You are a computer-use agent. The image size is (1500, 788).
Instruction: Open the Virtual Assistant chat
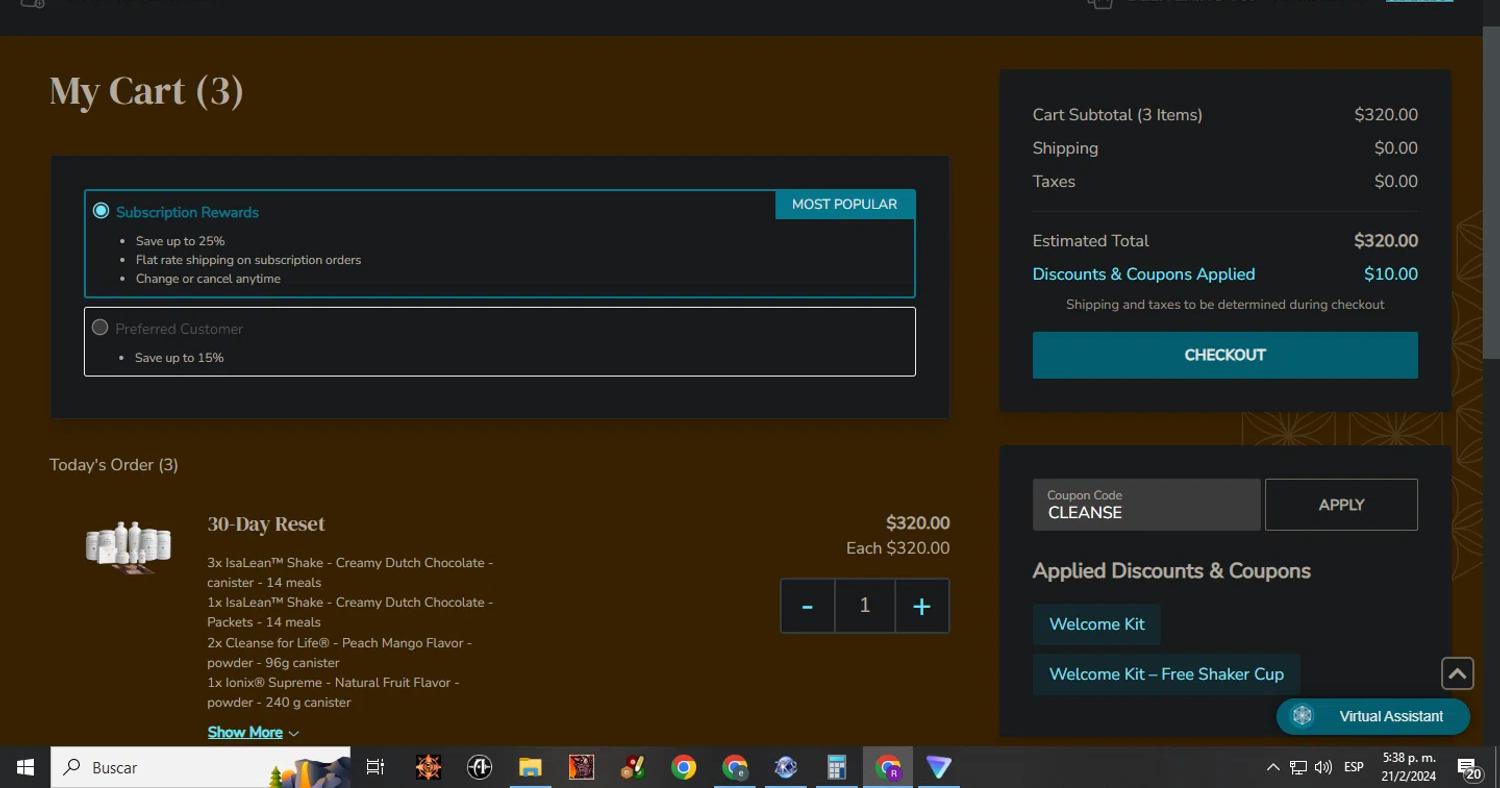[x=1373, y=716]
